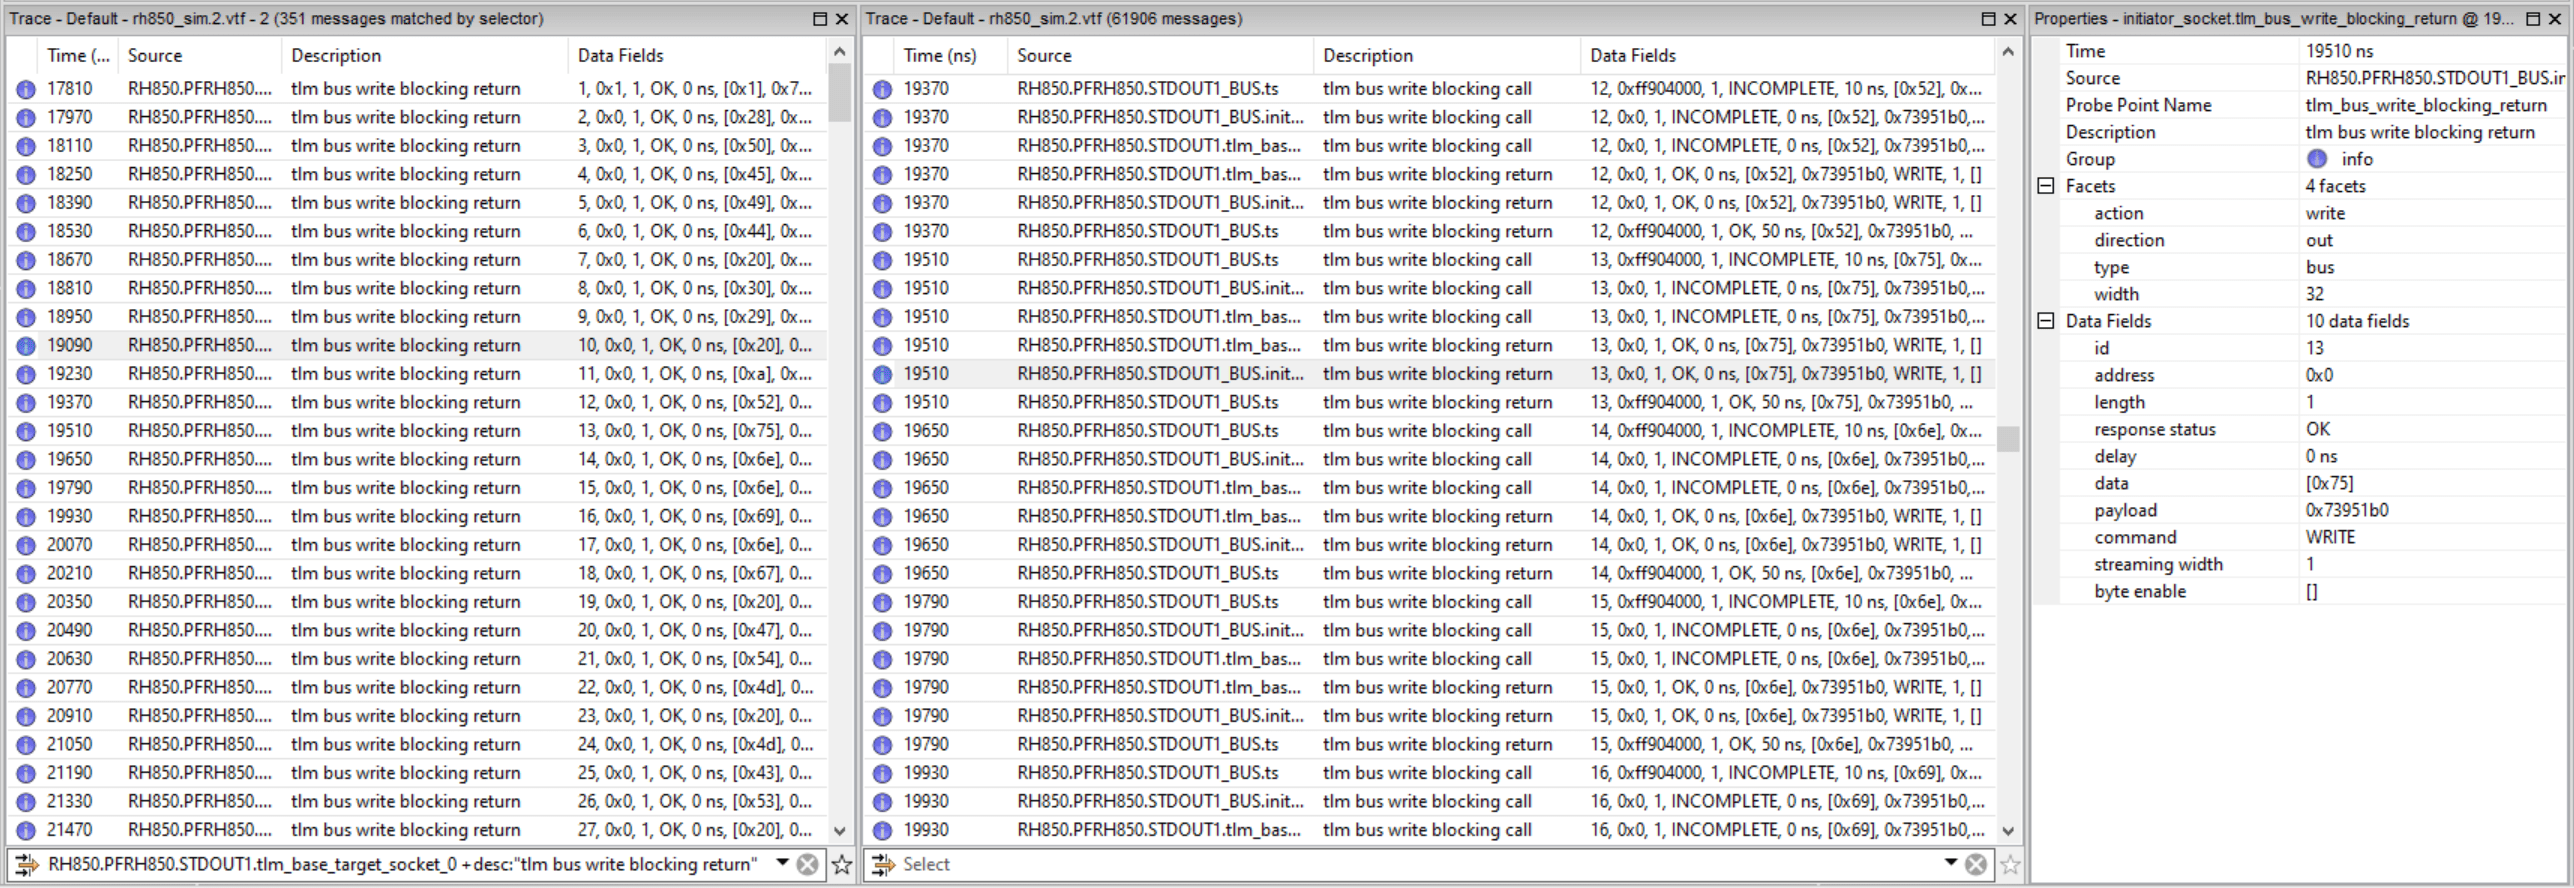Viewport: 2574px width, 888px height.
Task: Select the middle row 19650 STDOUT1_BUS.ts blocking call
Action: (1430, 431)
